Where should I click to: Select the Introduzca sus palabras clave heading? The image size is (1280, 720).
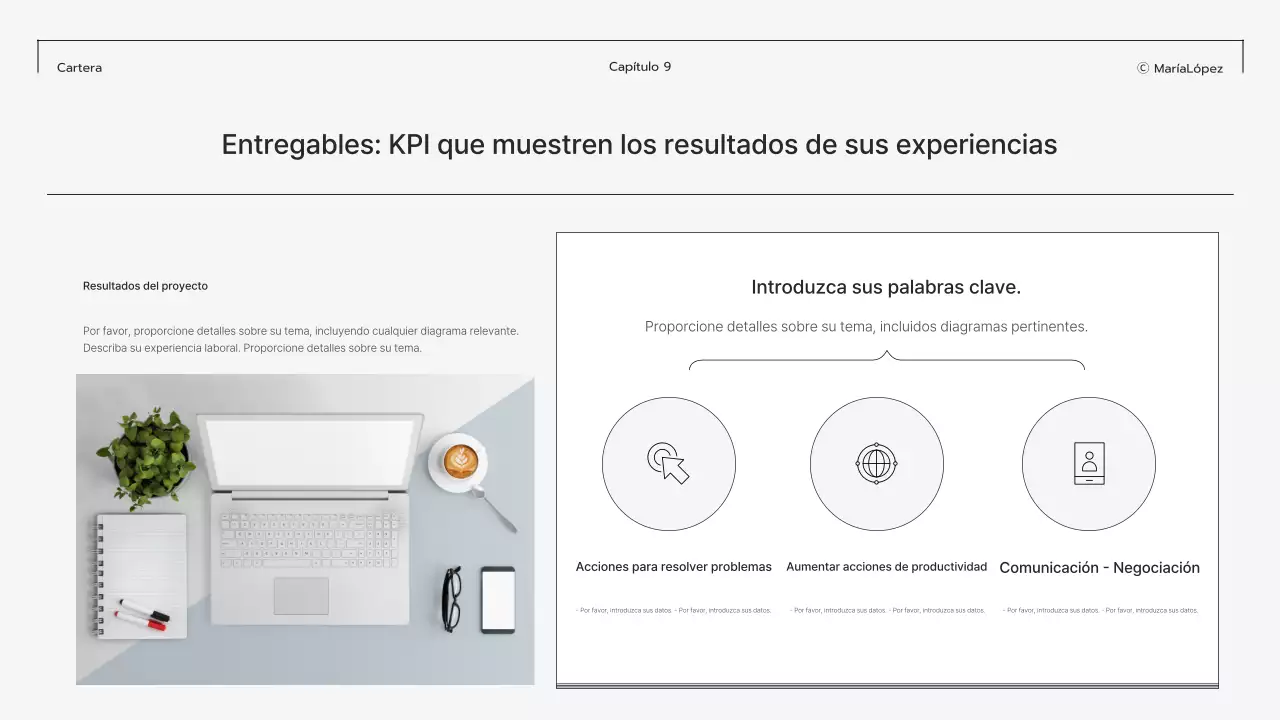coord(886,287)
